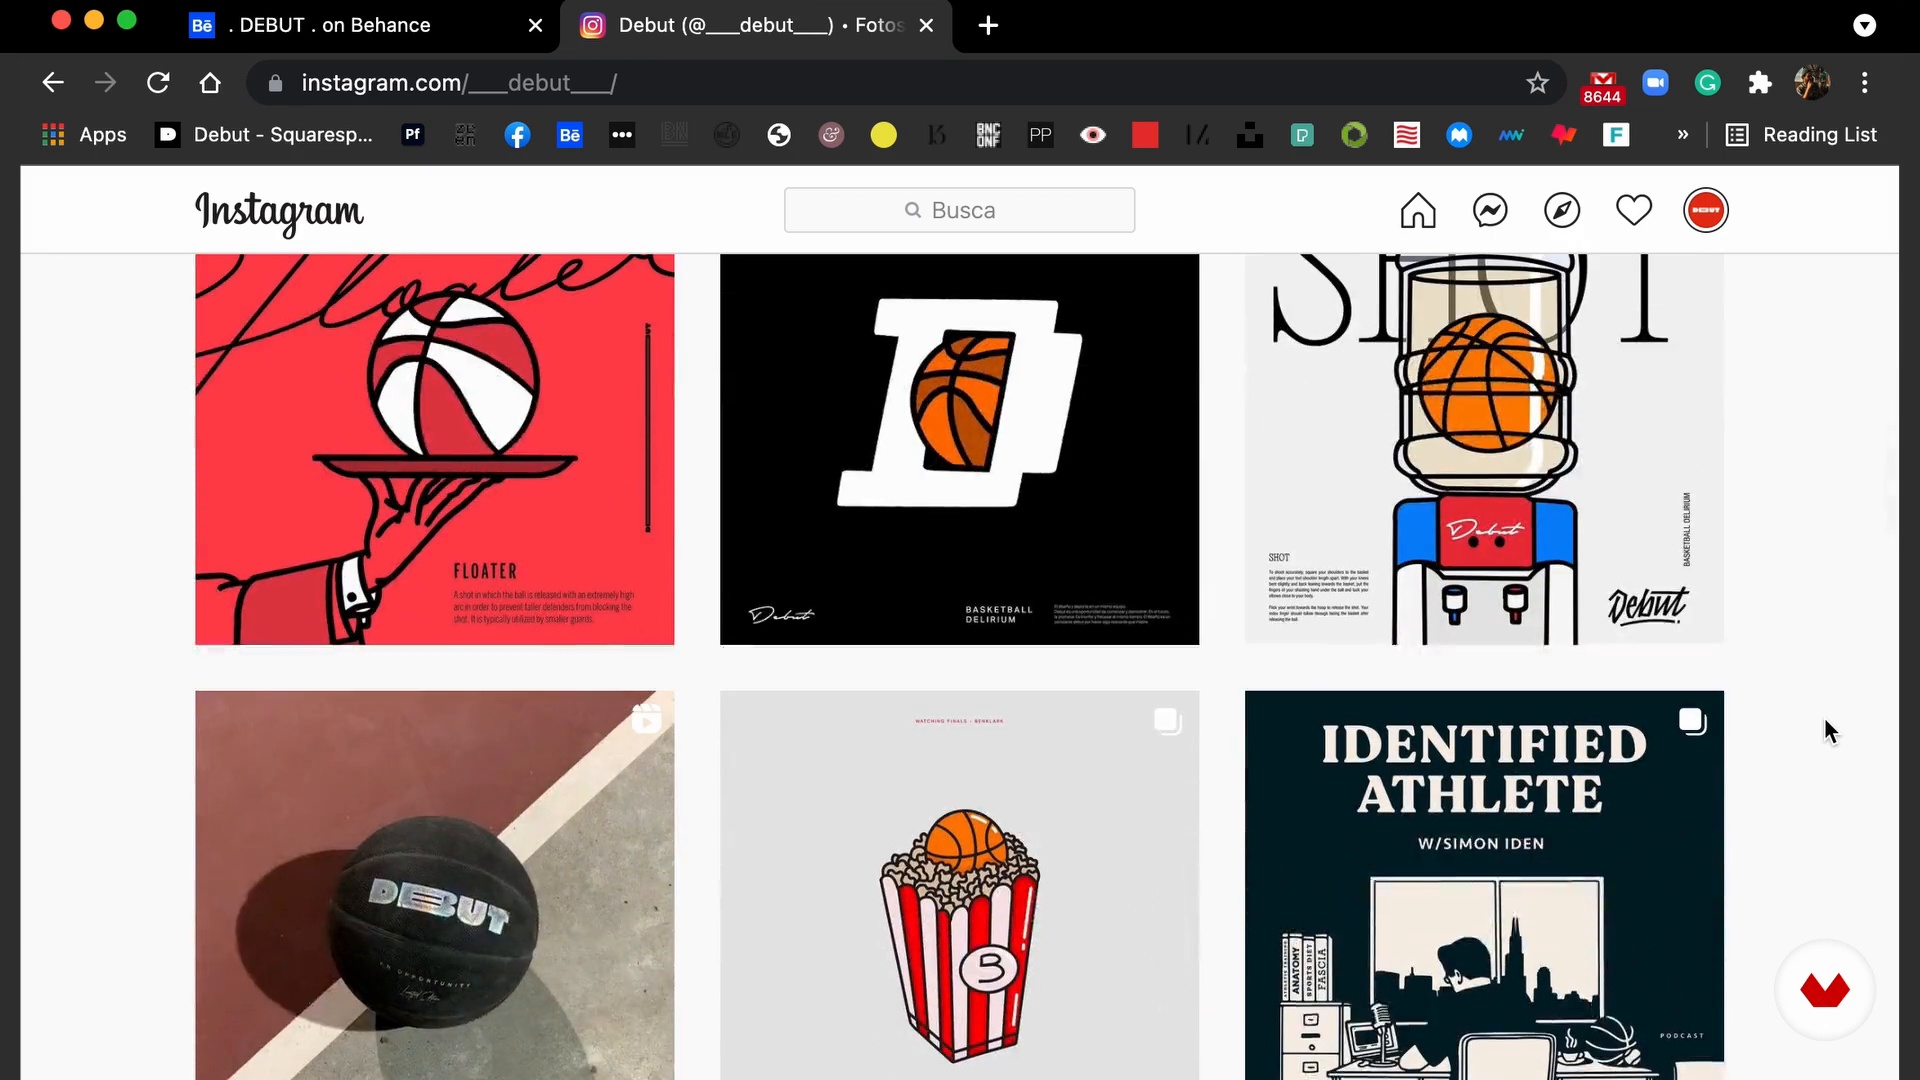
Task: Open the BNC ONF bookmark
Action: click(x=988, y=135)
